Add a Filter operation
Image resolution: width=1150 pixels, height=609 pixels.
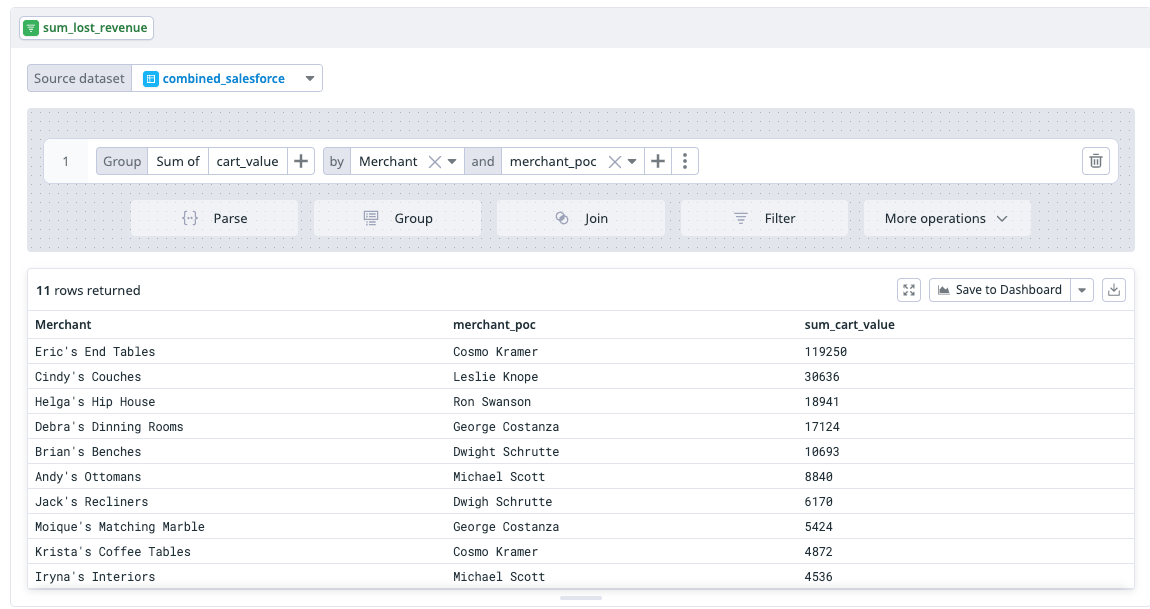[764, 218]
